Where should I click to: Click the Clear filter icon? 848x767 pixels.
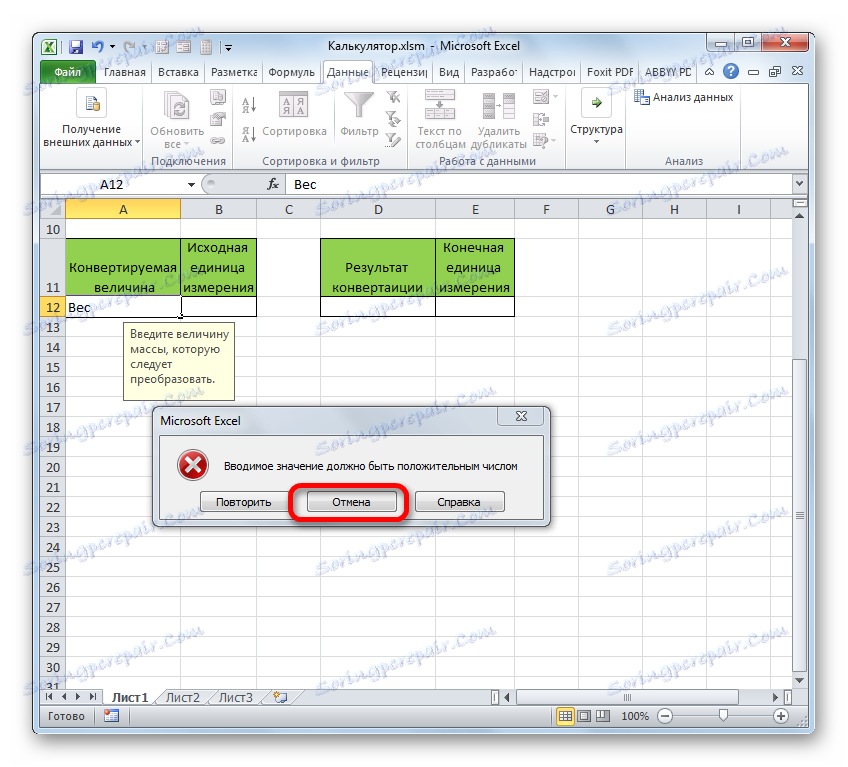tap(393, 97)
